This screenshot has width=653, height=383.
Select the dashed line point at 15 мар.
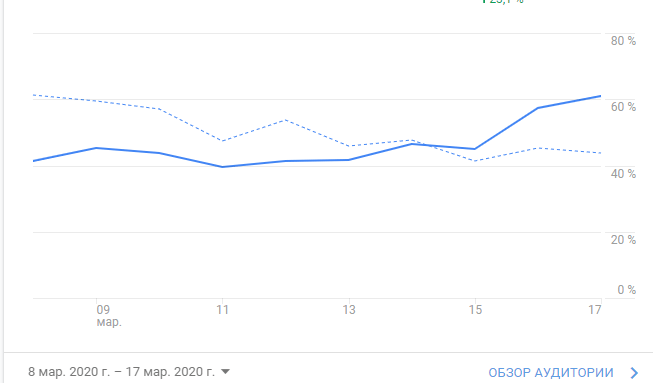click(475, 161)
